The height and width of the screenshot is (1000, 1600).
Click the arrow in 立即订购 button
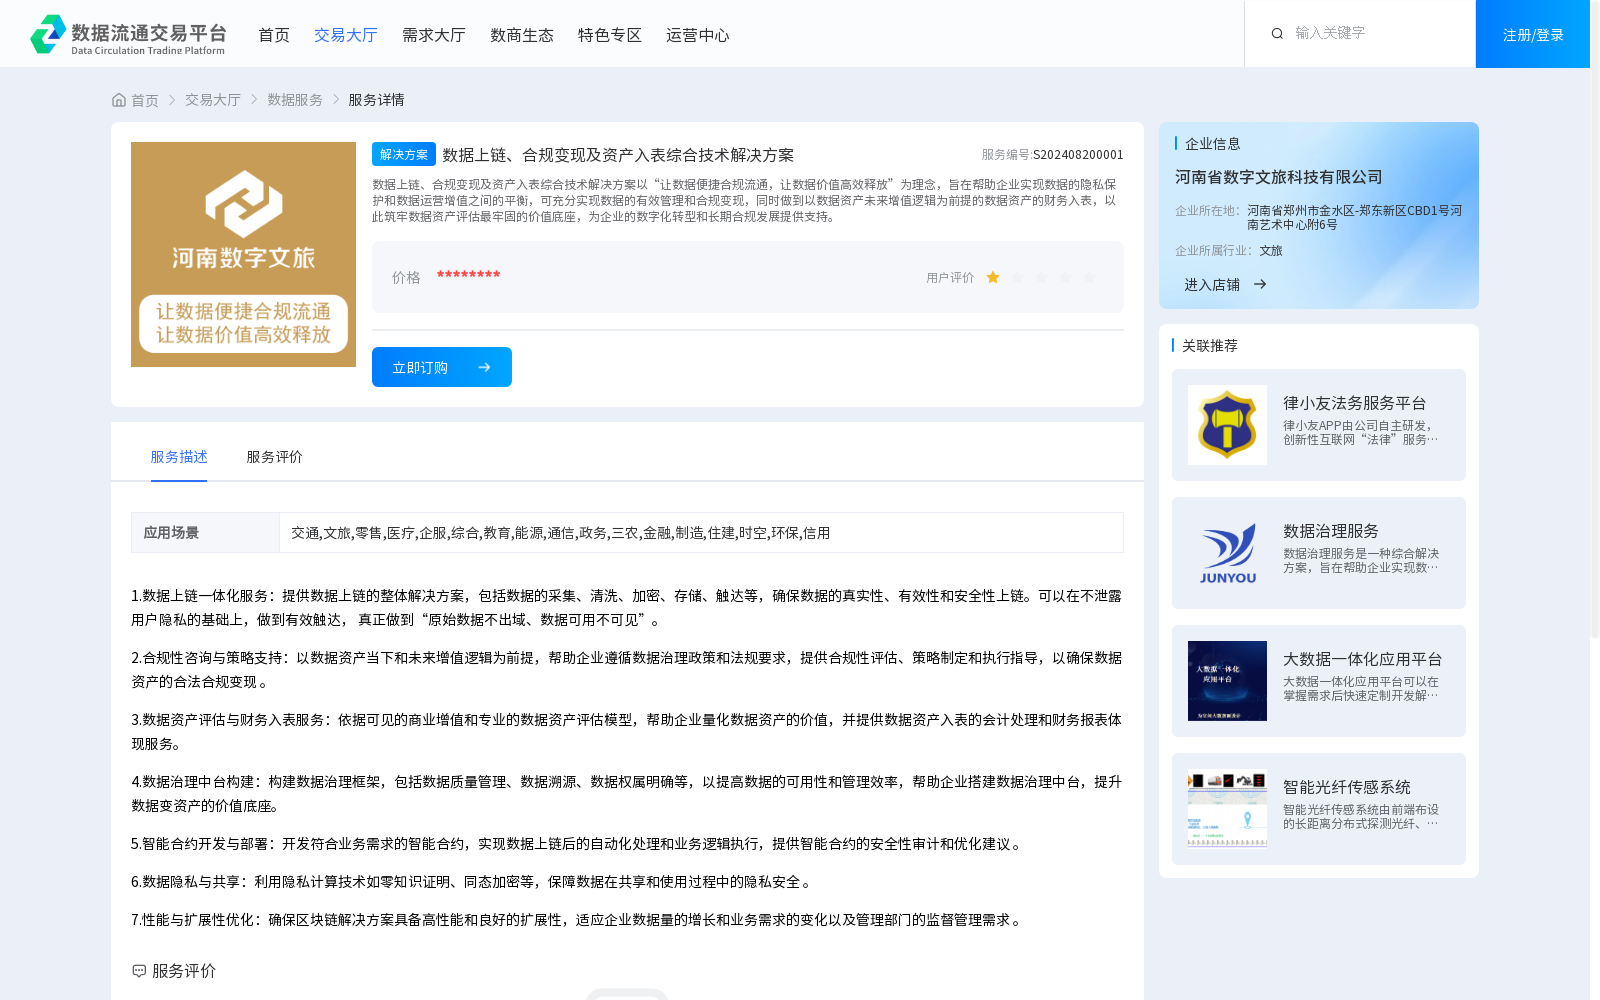point(484,367)
